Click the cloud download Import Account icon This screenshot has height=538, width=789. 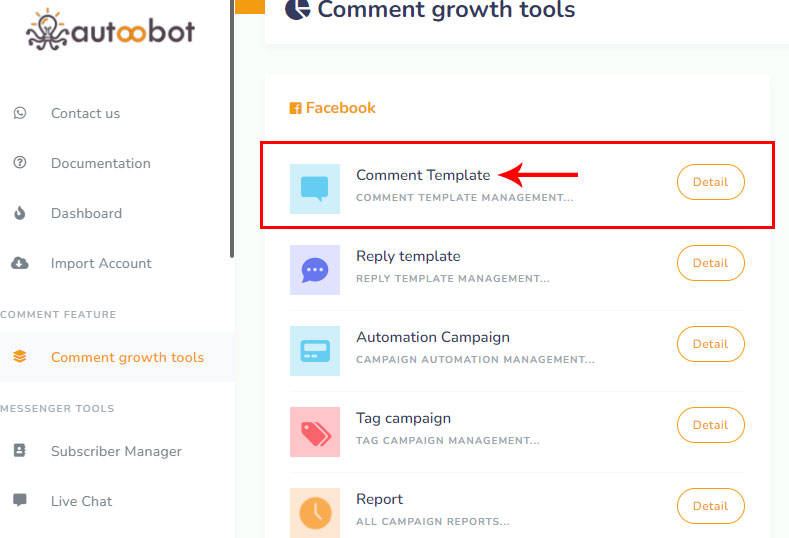[x=20, y=263]
